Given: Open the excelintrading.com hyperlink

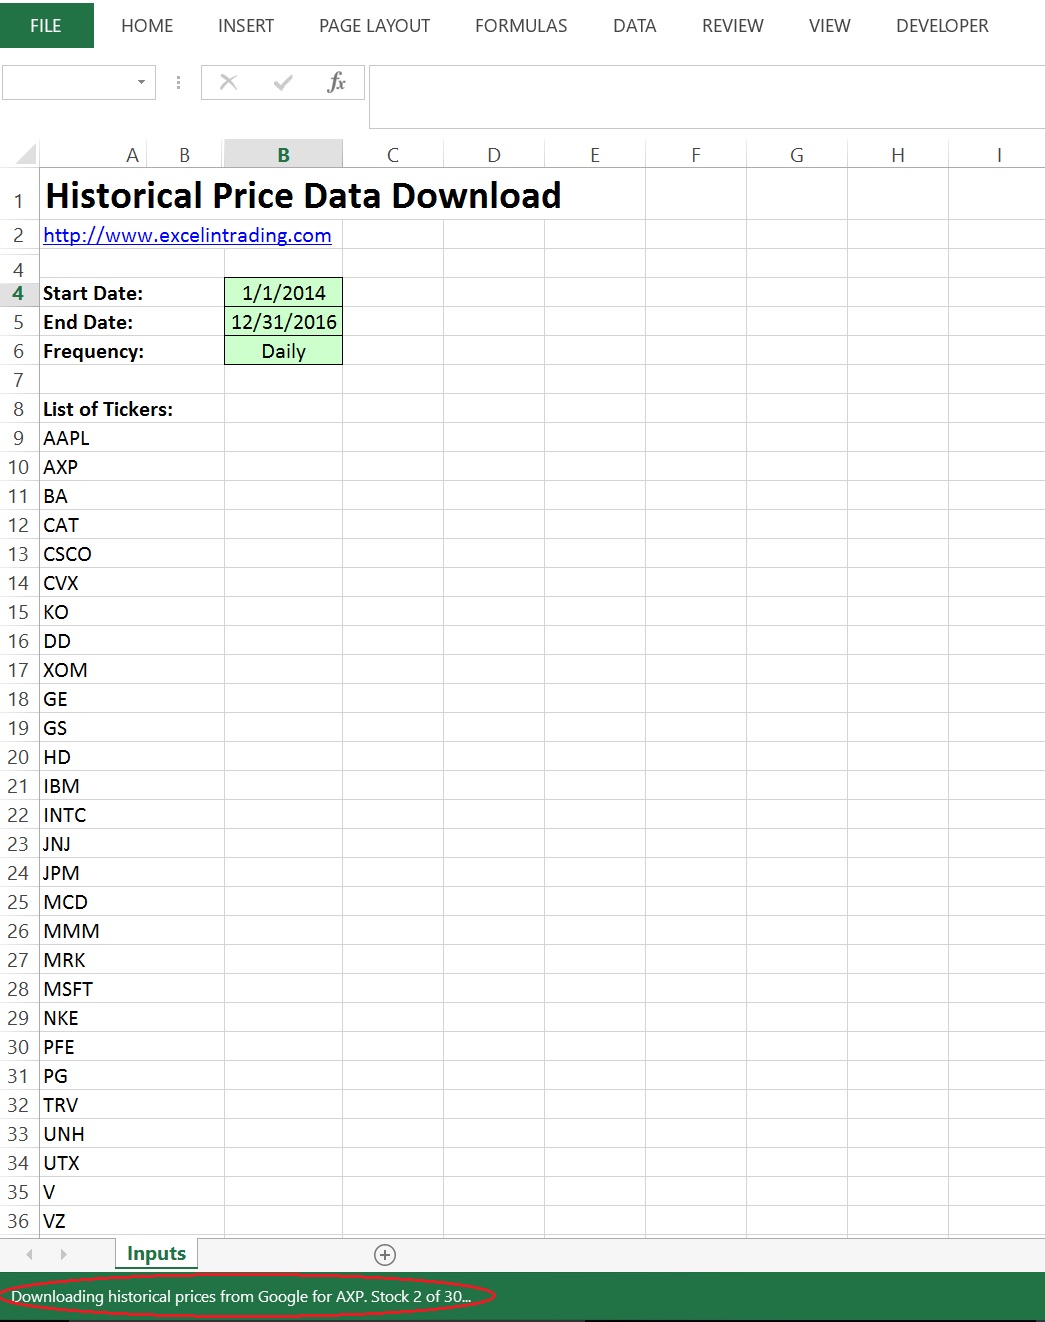Looking at the screenshot, I should [187, 235].
